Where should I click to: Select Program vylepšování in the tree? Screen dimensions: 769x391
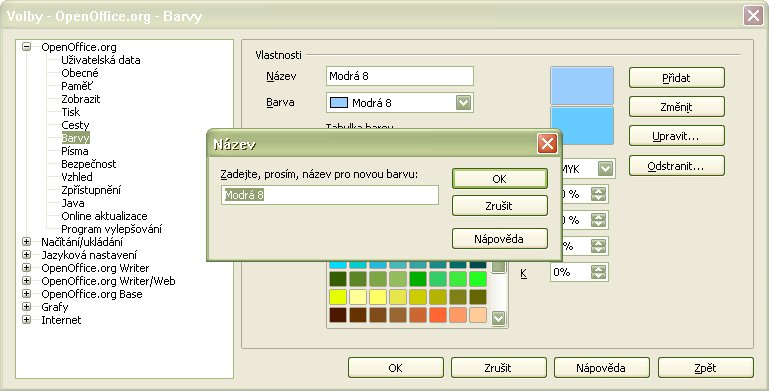111,229
